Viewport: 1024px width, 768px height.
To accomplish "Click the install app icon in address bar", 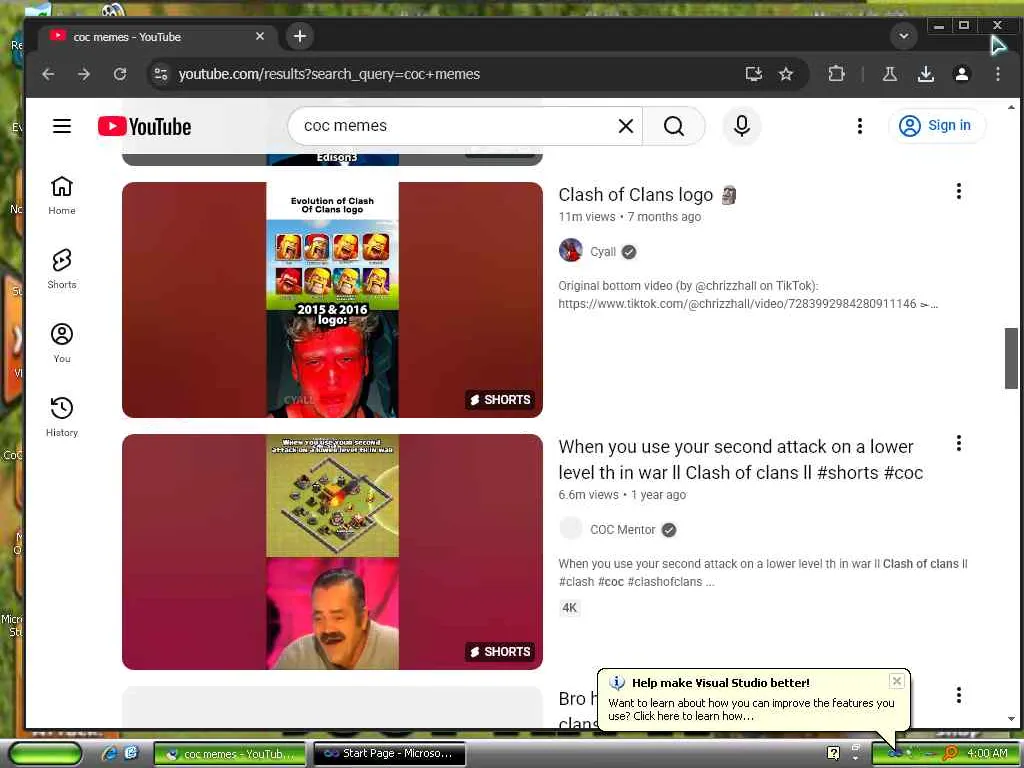I will (754, 74).
